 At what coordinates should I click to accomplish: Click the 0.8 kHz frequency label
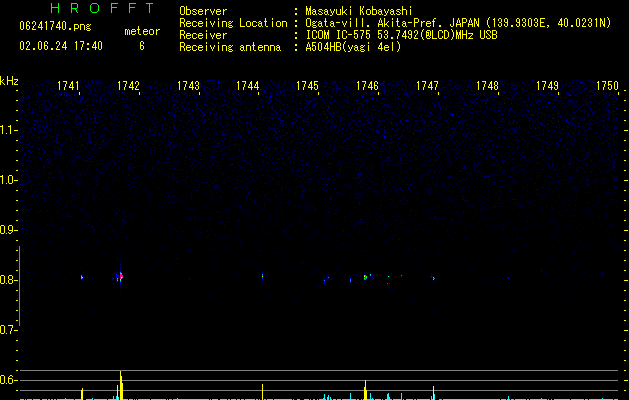[x=8, y=280]
